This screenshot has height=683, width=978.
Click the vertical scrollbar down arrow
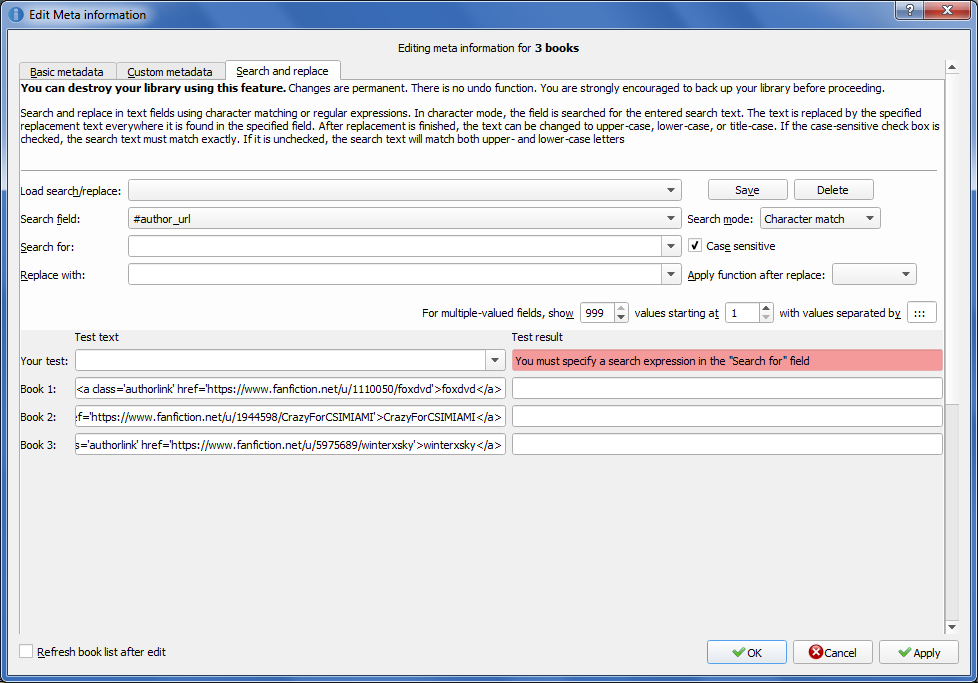tap(951, 627)
